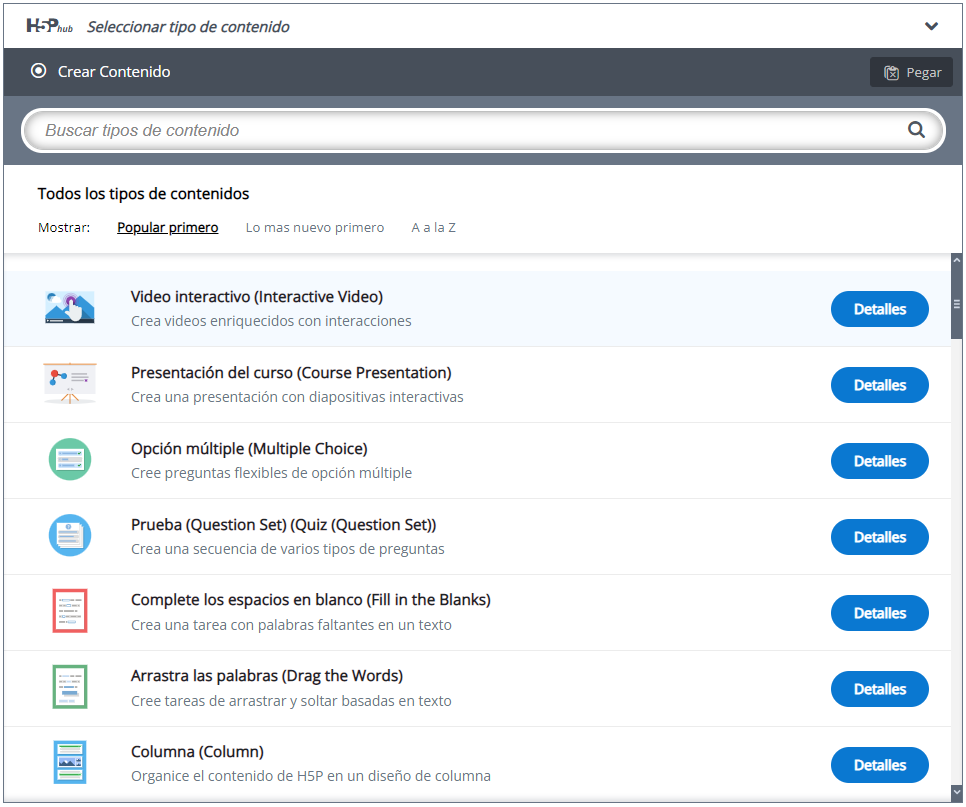Click the Course Presentation easel icon
The height and width of the screenshot is (807, 966).
click(x=70, y=385)
